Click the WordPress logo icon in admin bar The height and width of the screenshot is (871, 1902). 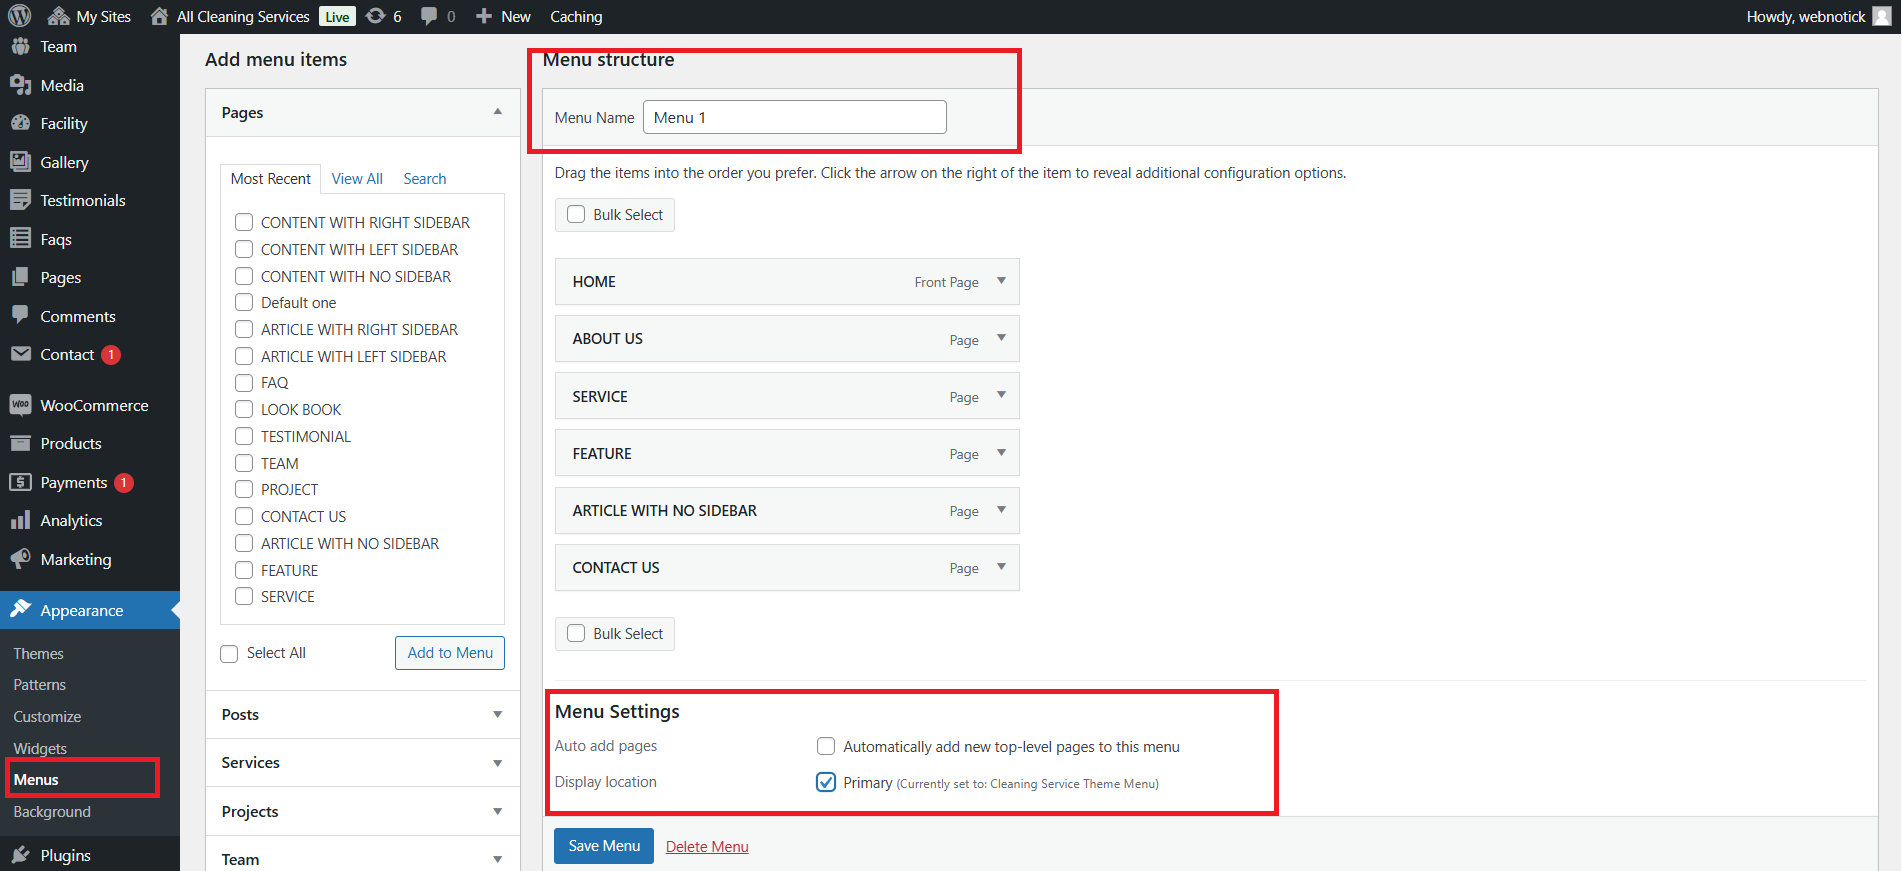[20, 16]
